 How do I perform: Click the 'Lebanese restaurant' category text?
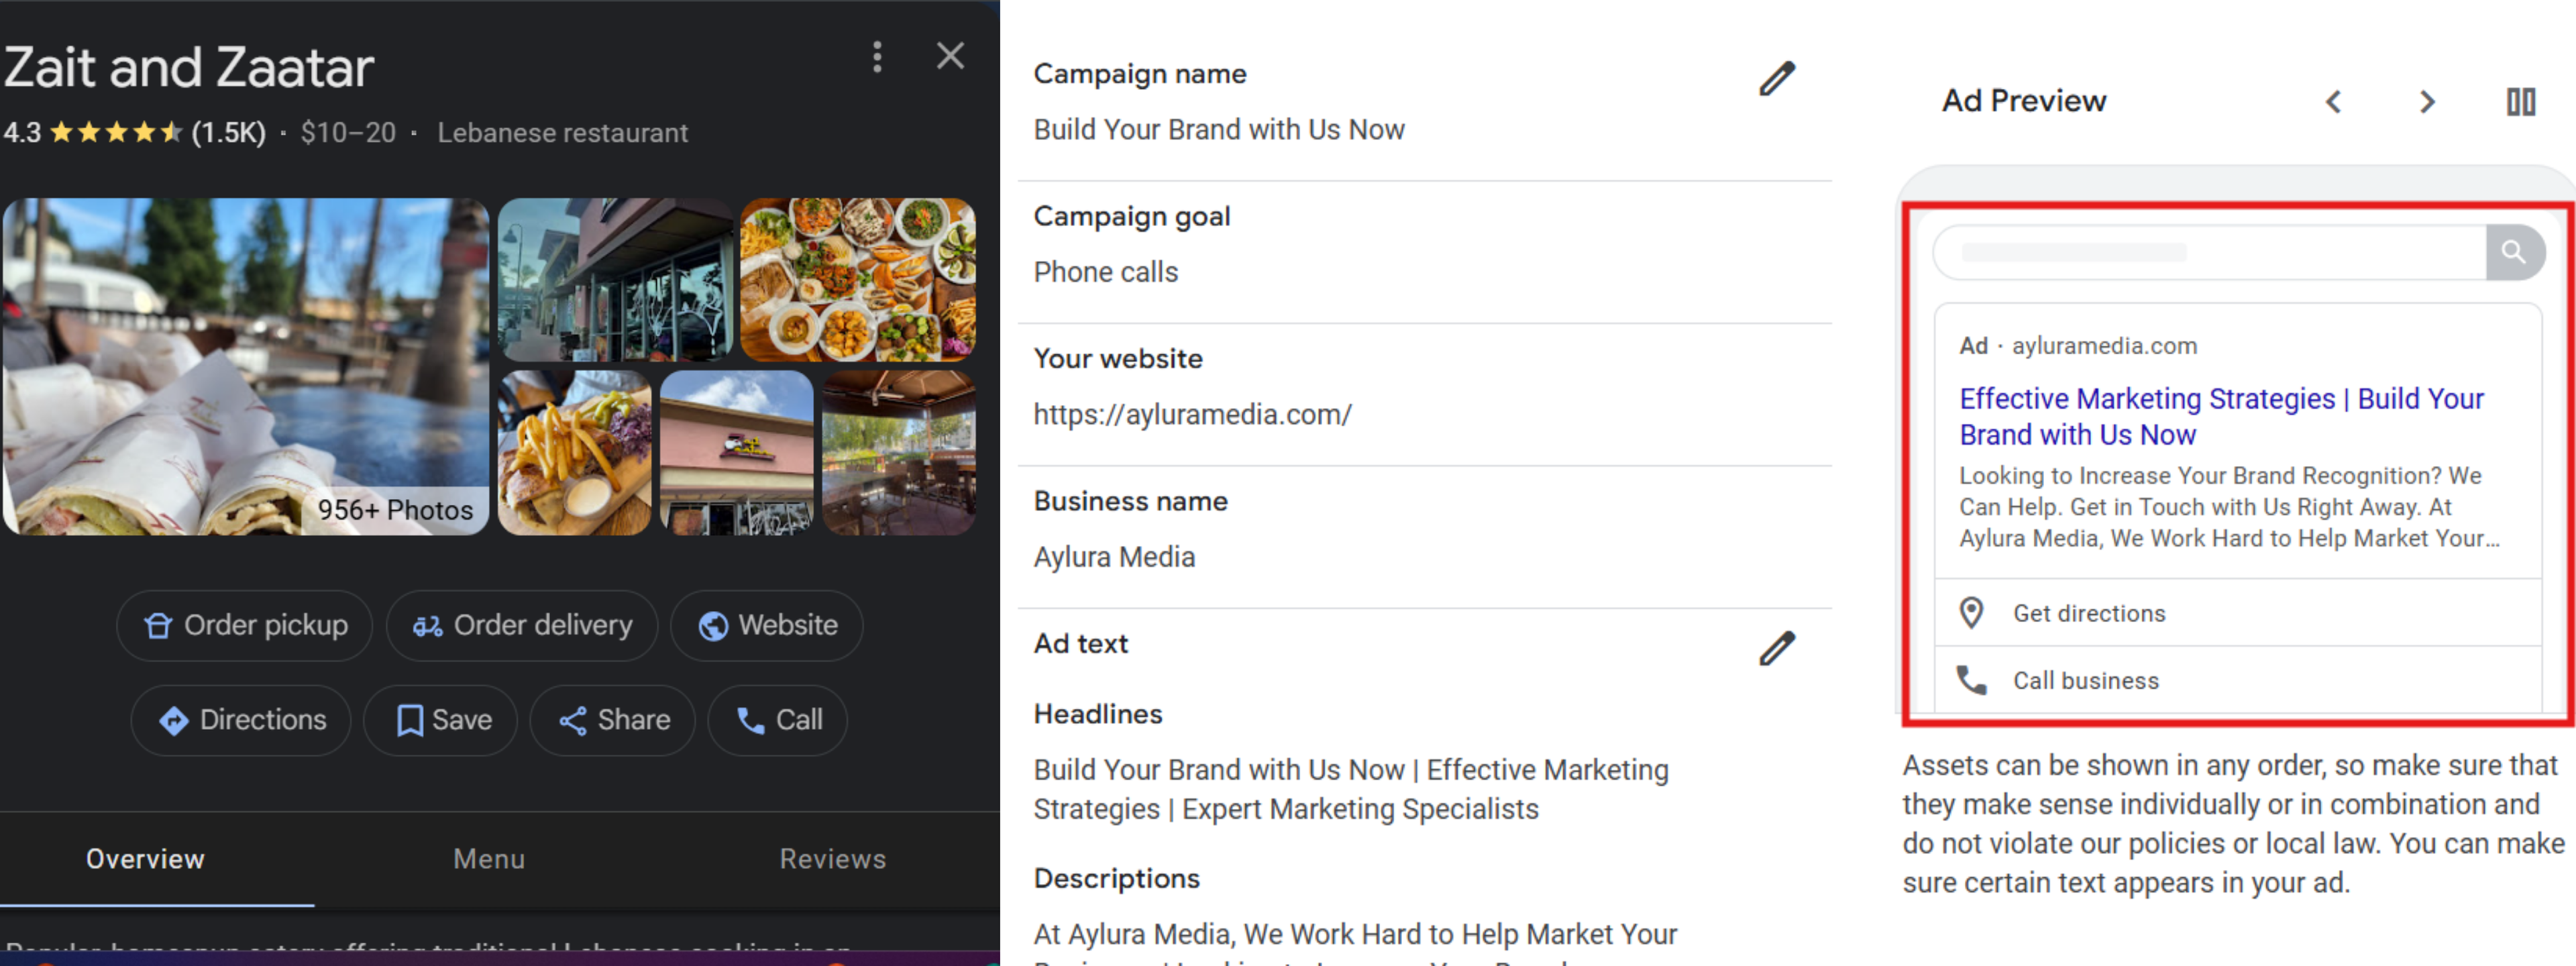coord(562,133)
